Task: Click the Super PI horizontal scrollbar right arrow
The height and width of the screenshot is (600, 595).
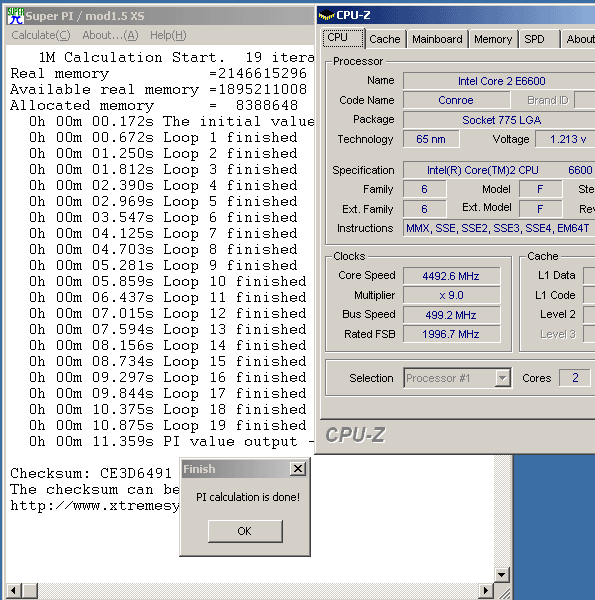Action: (x=486, y=591)
